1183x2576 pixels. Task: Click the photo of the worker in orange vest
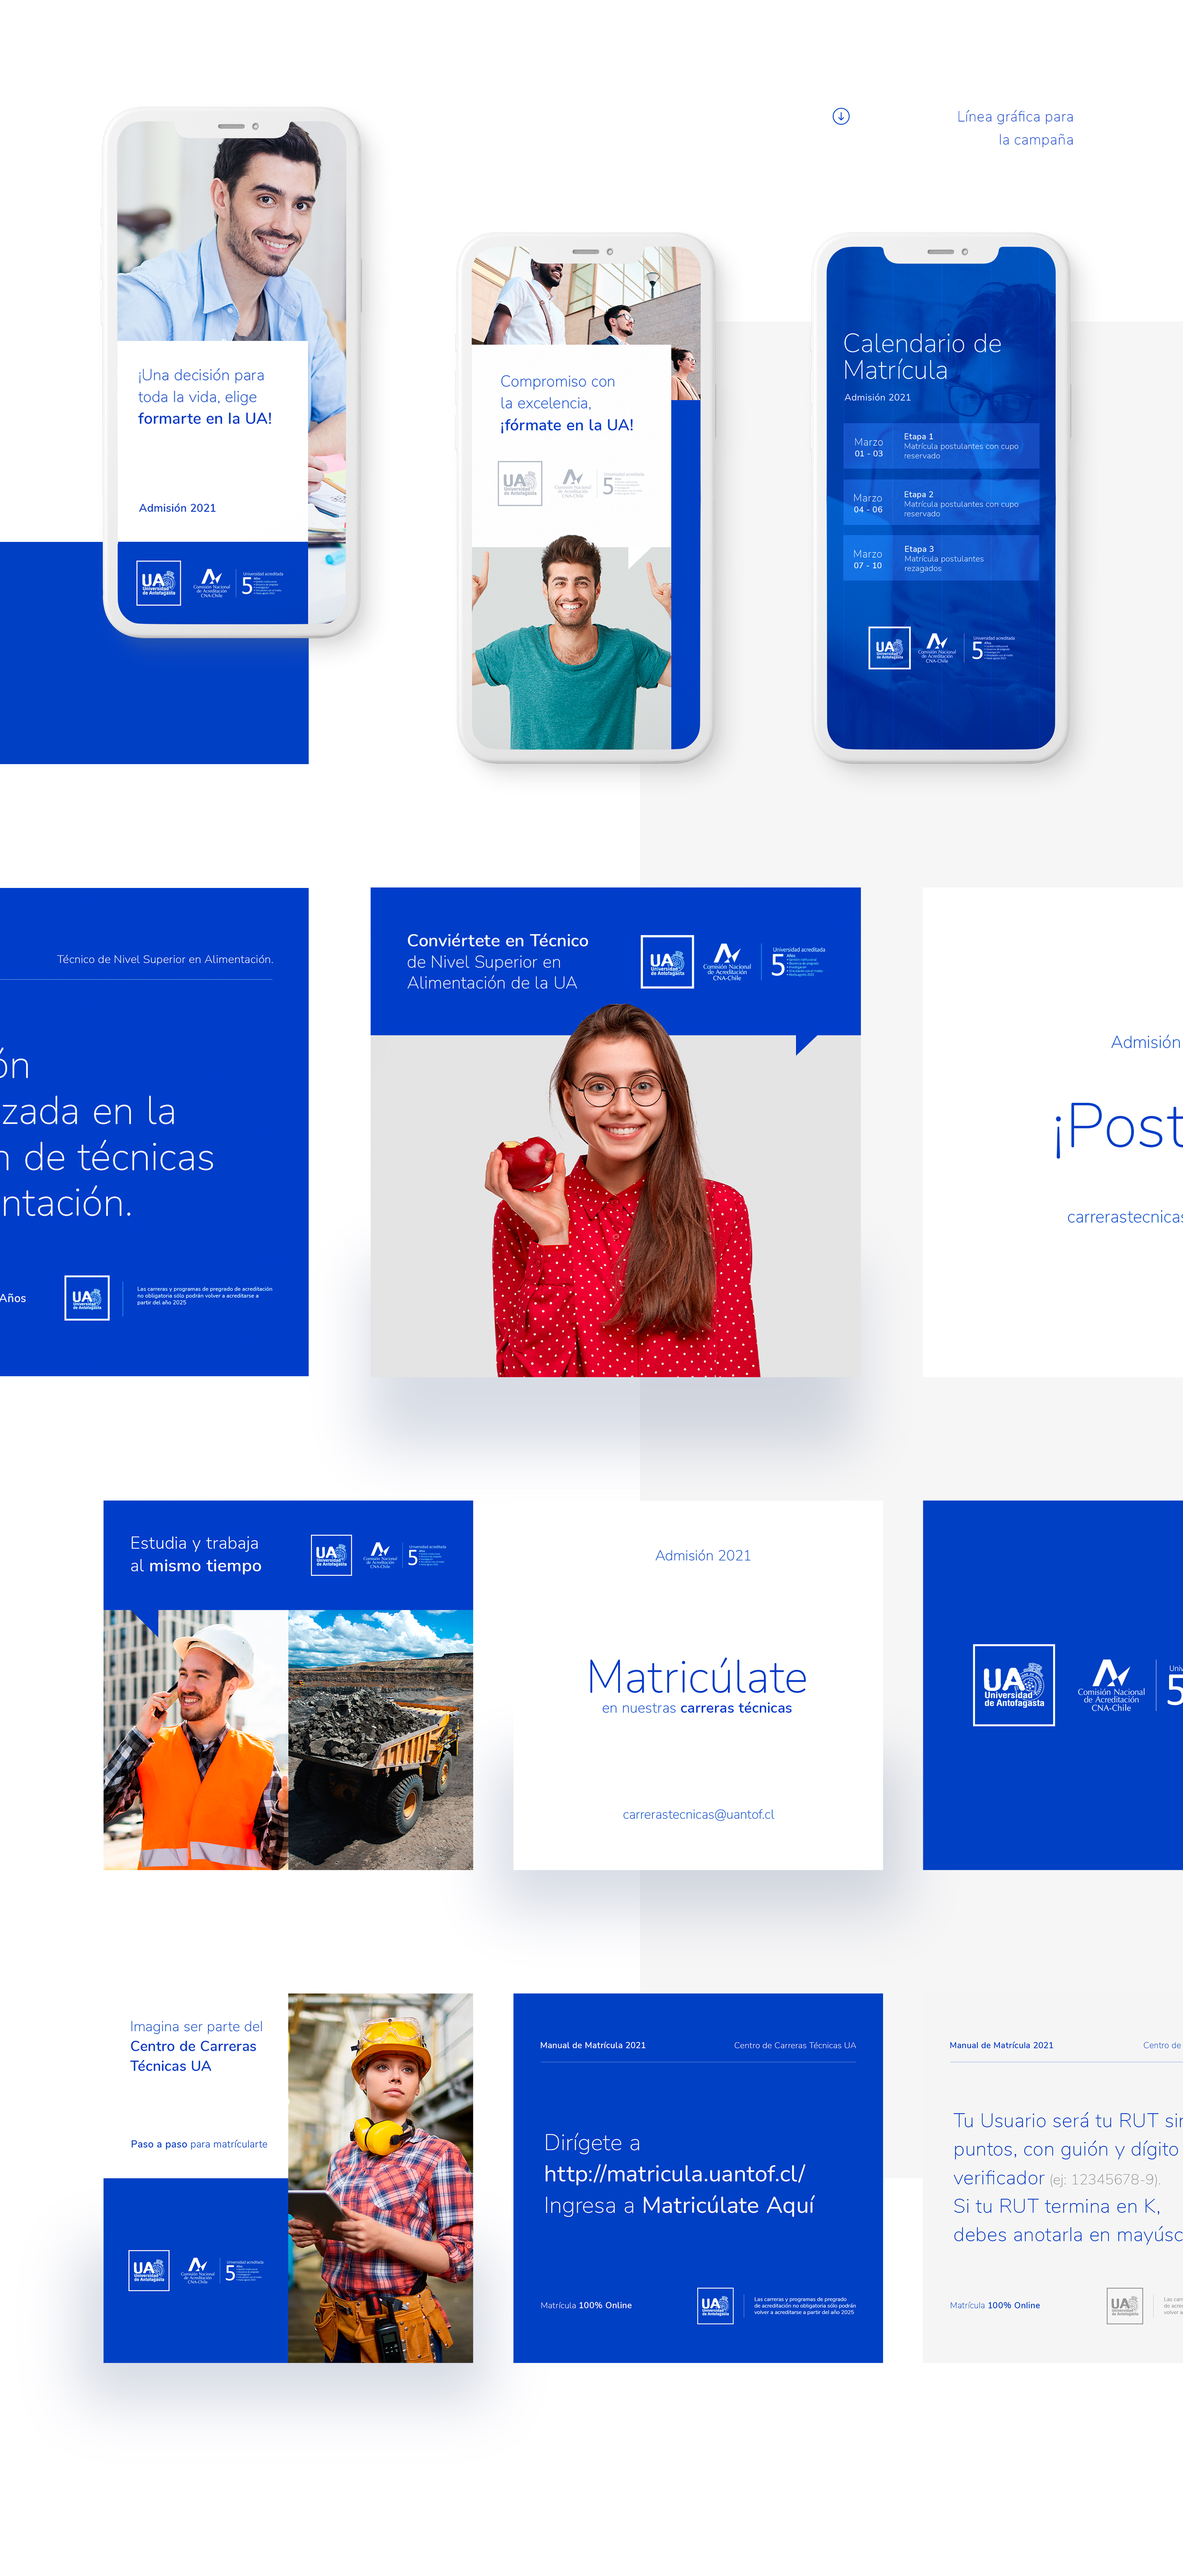tap(196, 1740)
